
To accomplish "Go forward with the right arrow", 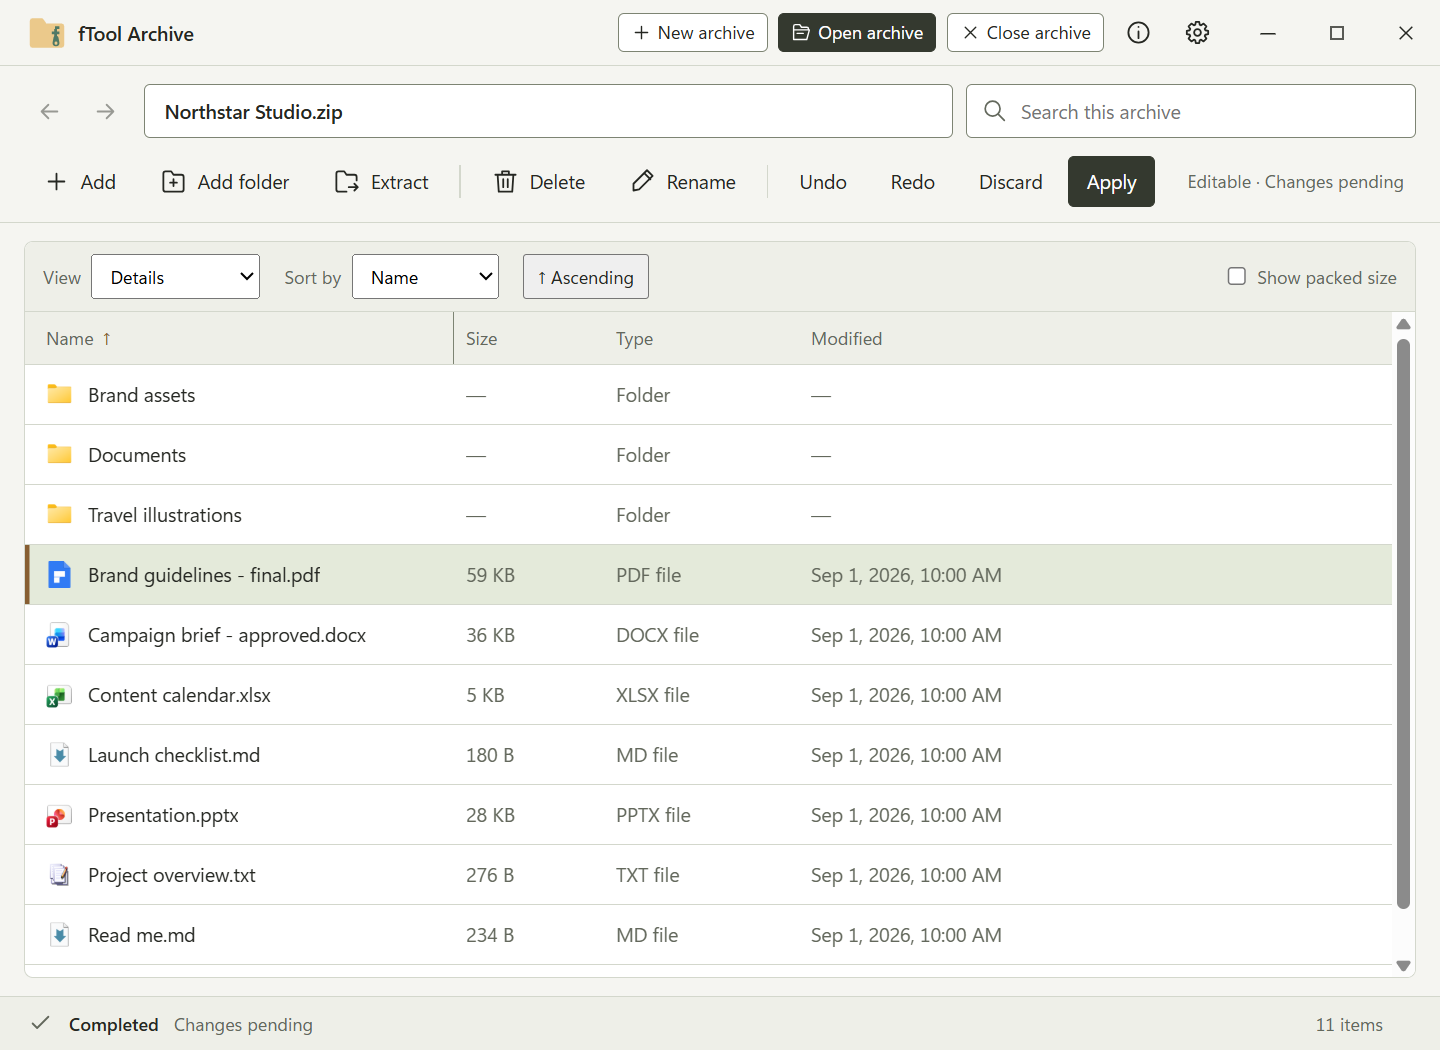I will (x=106, y=111).
